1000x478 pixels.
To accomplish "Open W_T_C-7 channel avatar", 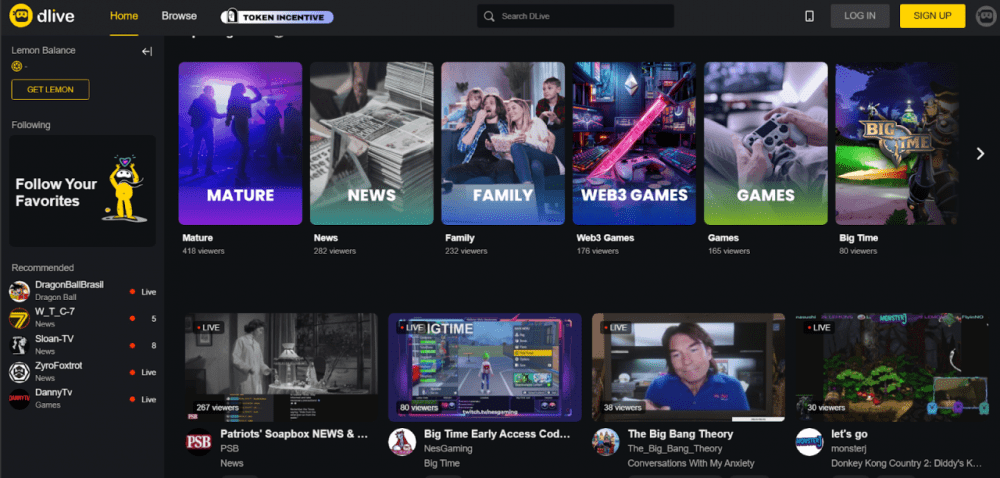I will [19, 318].
